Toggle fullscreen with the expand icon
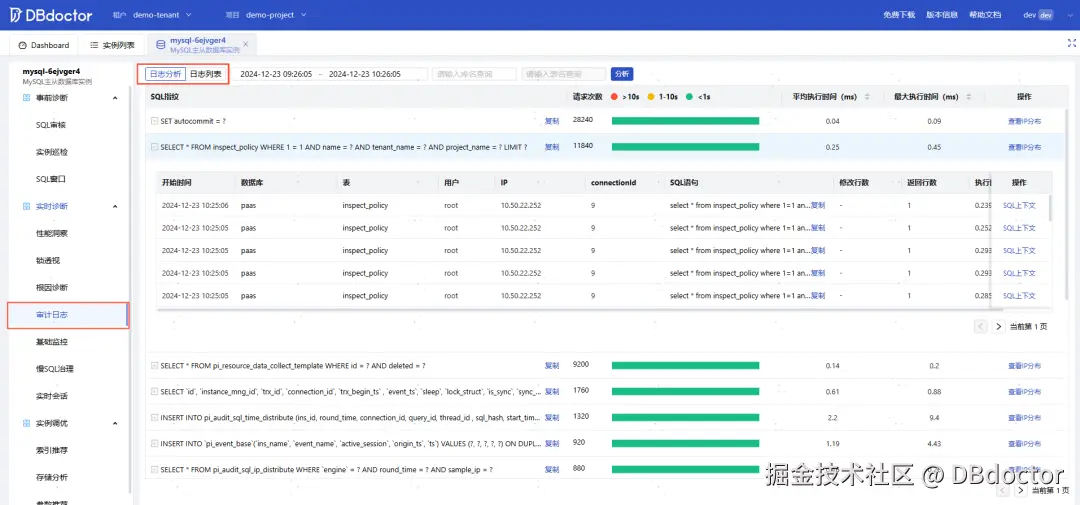The width and height of the screenshot is (1080, 505). [x=1071, y=43]
